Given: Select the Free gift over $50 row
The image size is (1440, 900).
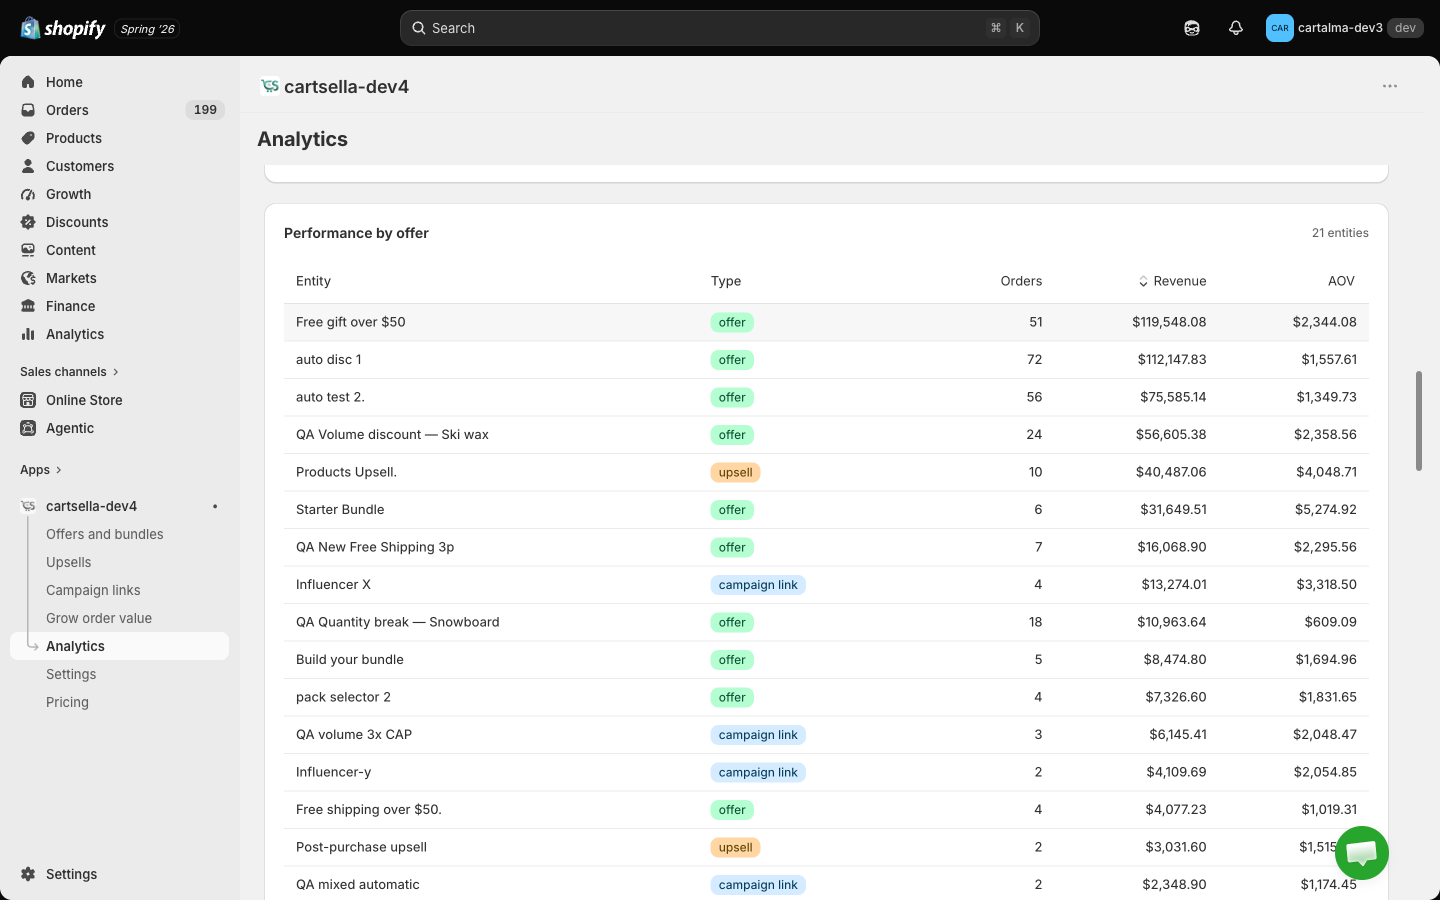Looking at the screenshot, I should click(x=826, y=322).
